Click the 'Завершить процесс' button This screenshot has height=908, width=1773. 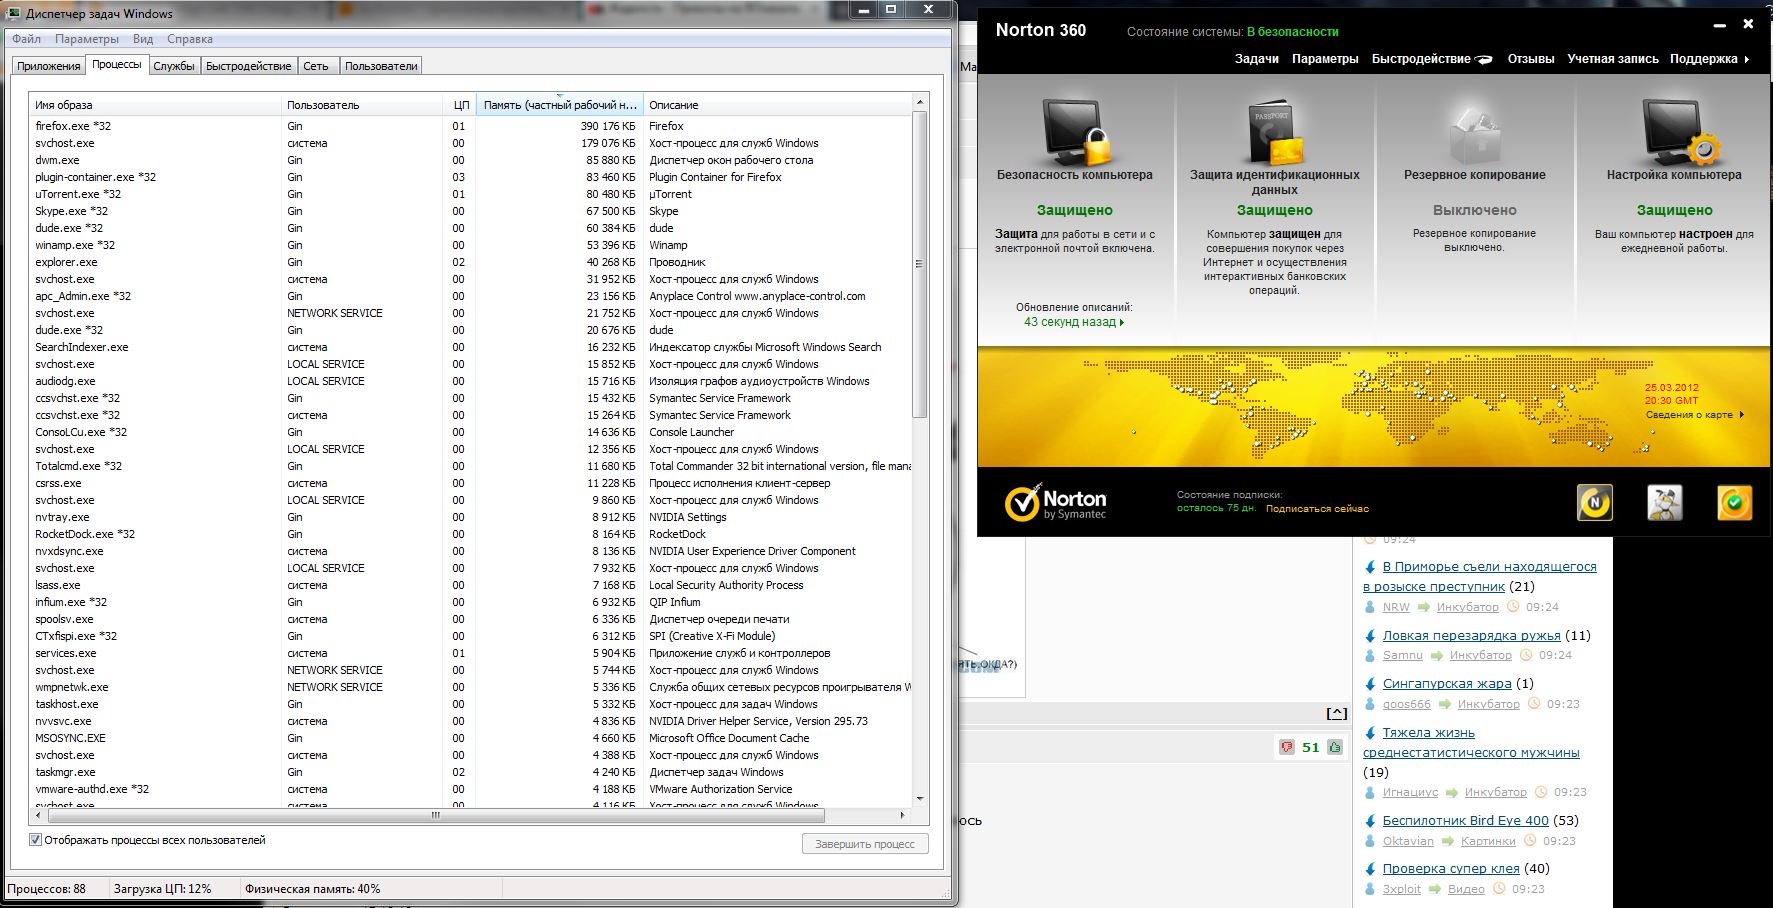click(865, 844)
